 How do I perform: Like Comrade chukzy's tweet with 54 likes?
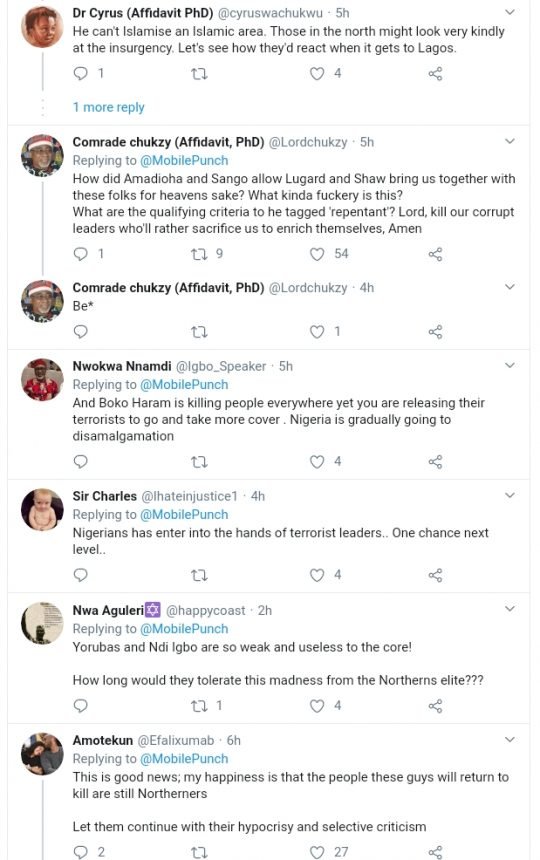(317, 254)
